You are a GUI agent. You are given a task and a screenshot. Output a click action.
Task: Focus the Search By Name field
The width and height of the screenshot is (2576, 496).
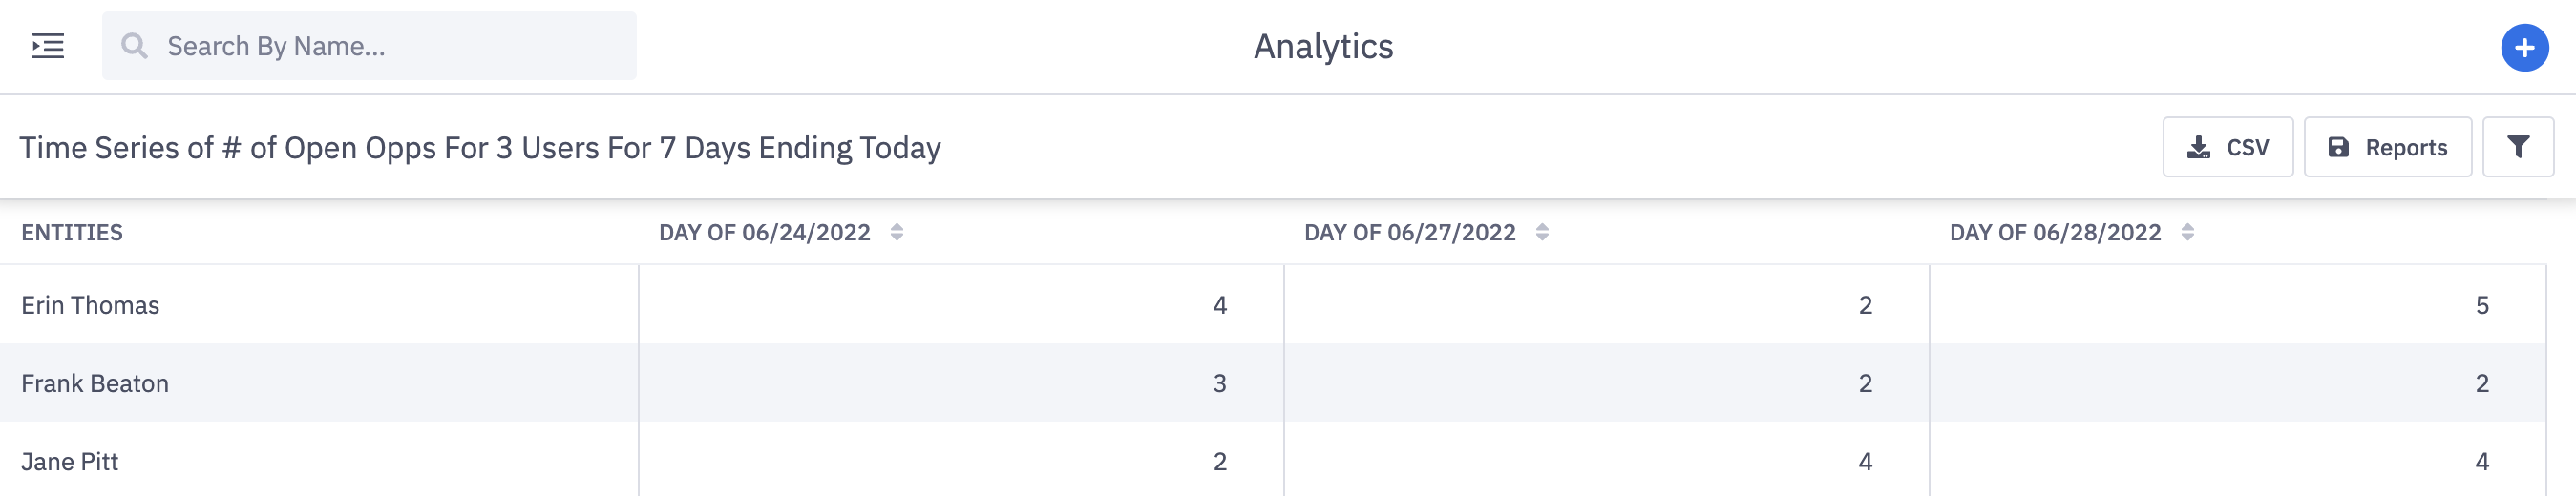pos(390,46)
